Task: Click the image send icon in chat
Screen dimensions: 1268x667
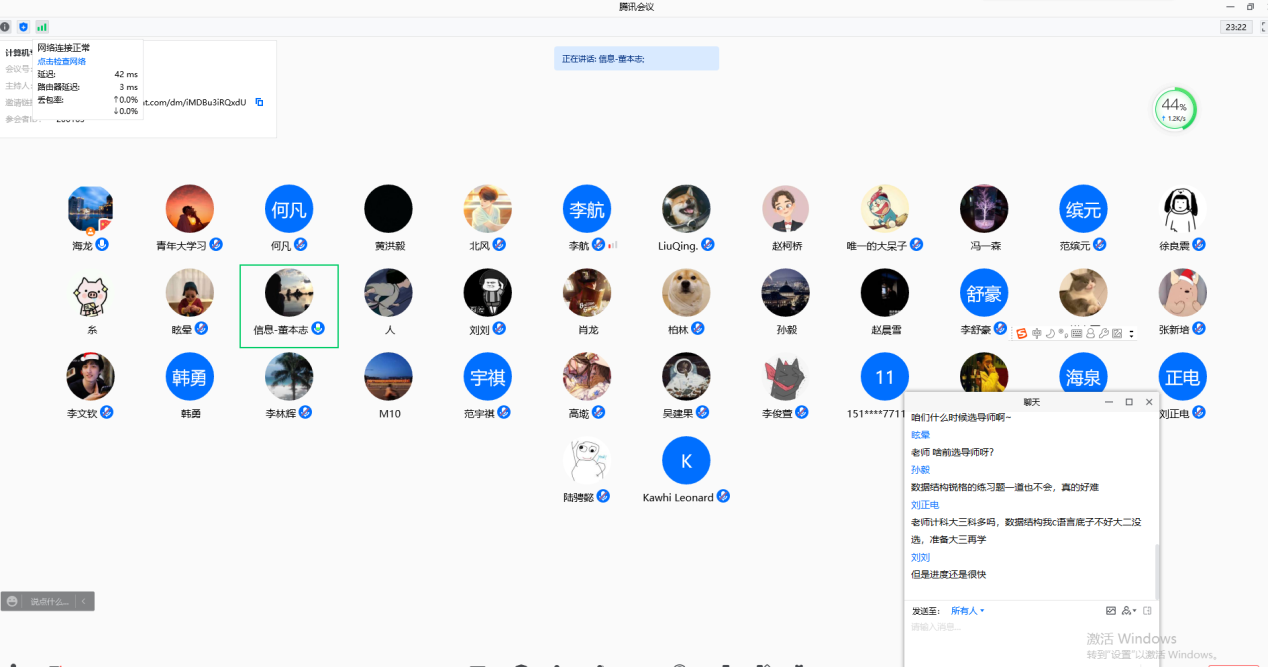Action: coord(1111,610)
